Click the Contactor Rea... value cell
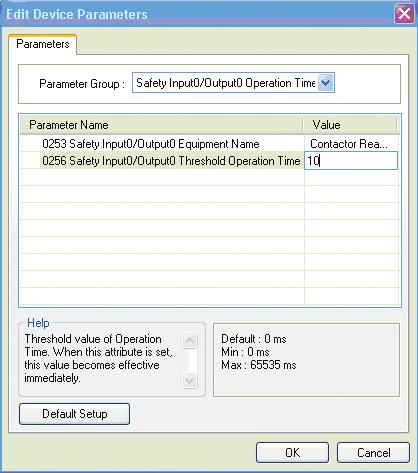 coord(351,144)
